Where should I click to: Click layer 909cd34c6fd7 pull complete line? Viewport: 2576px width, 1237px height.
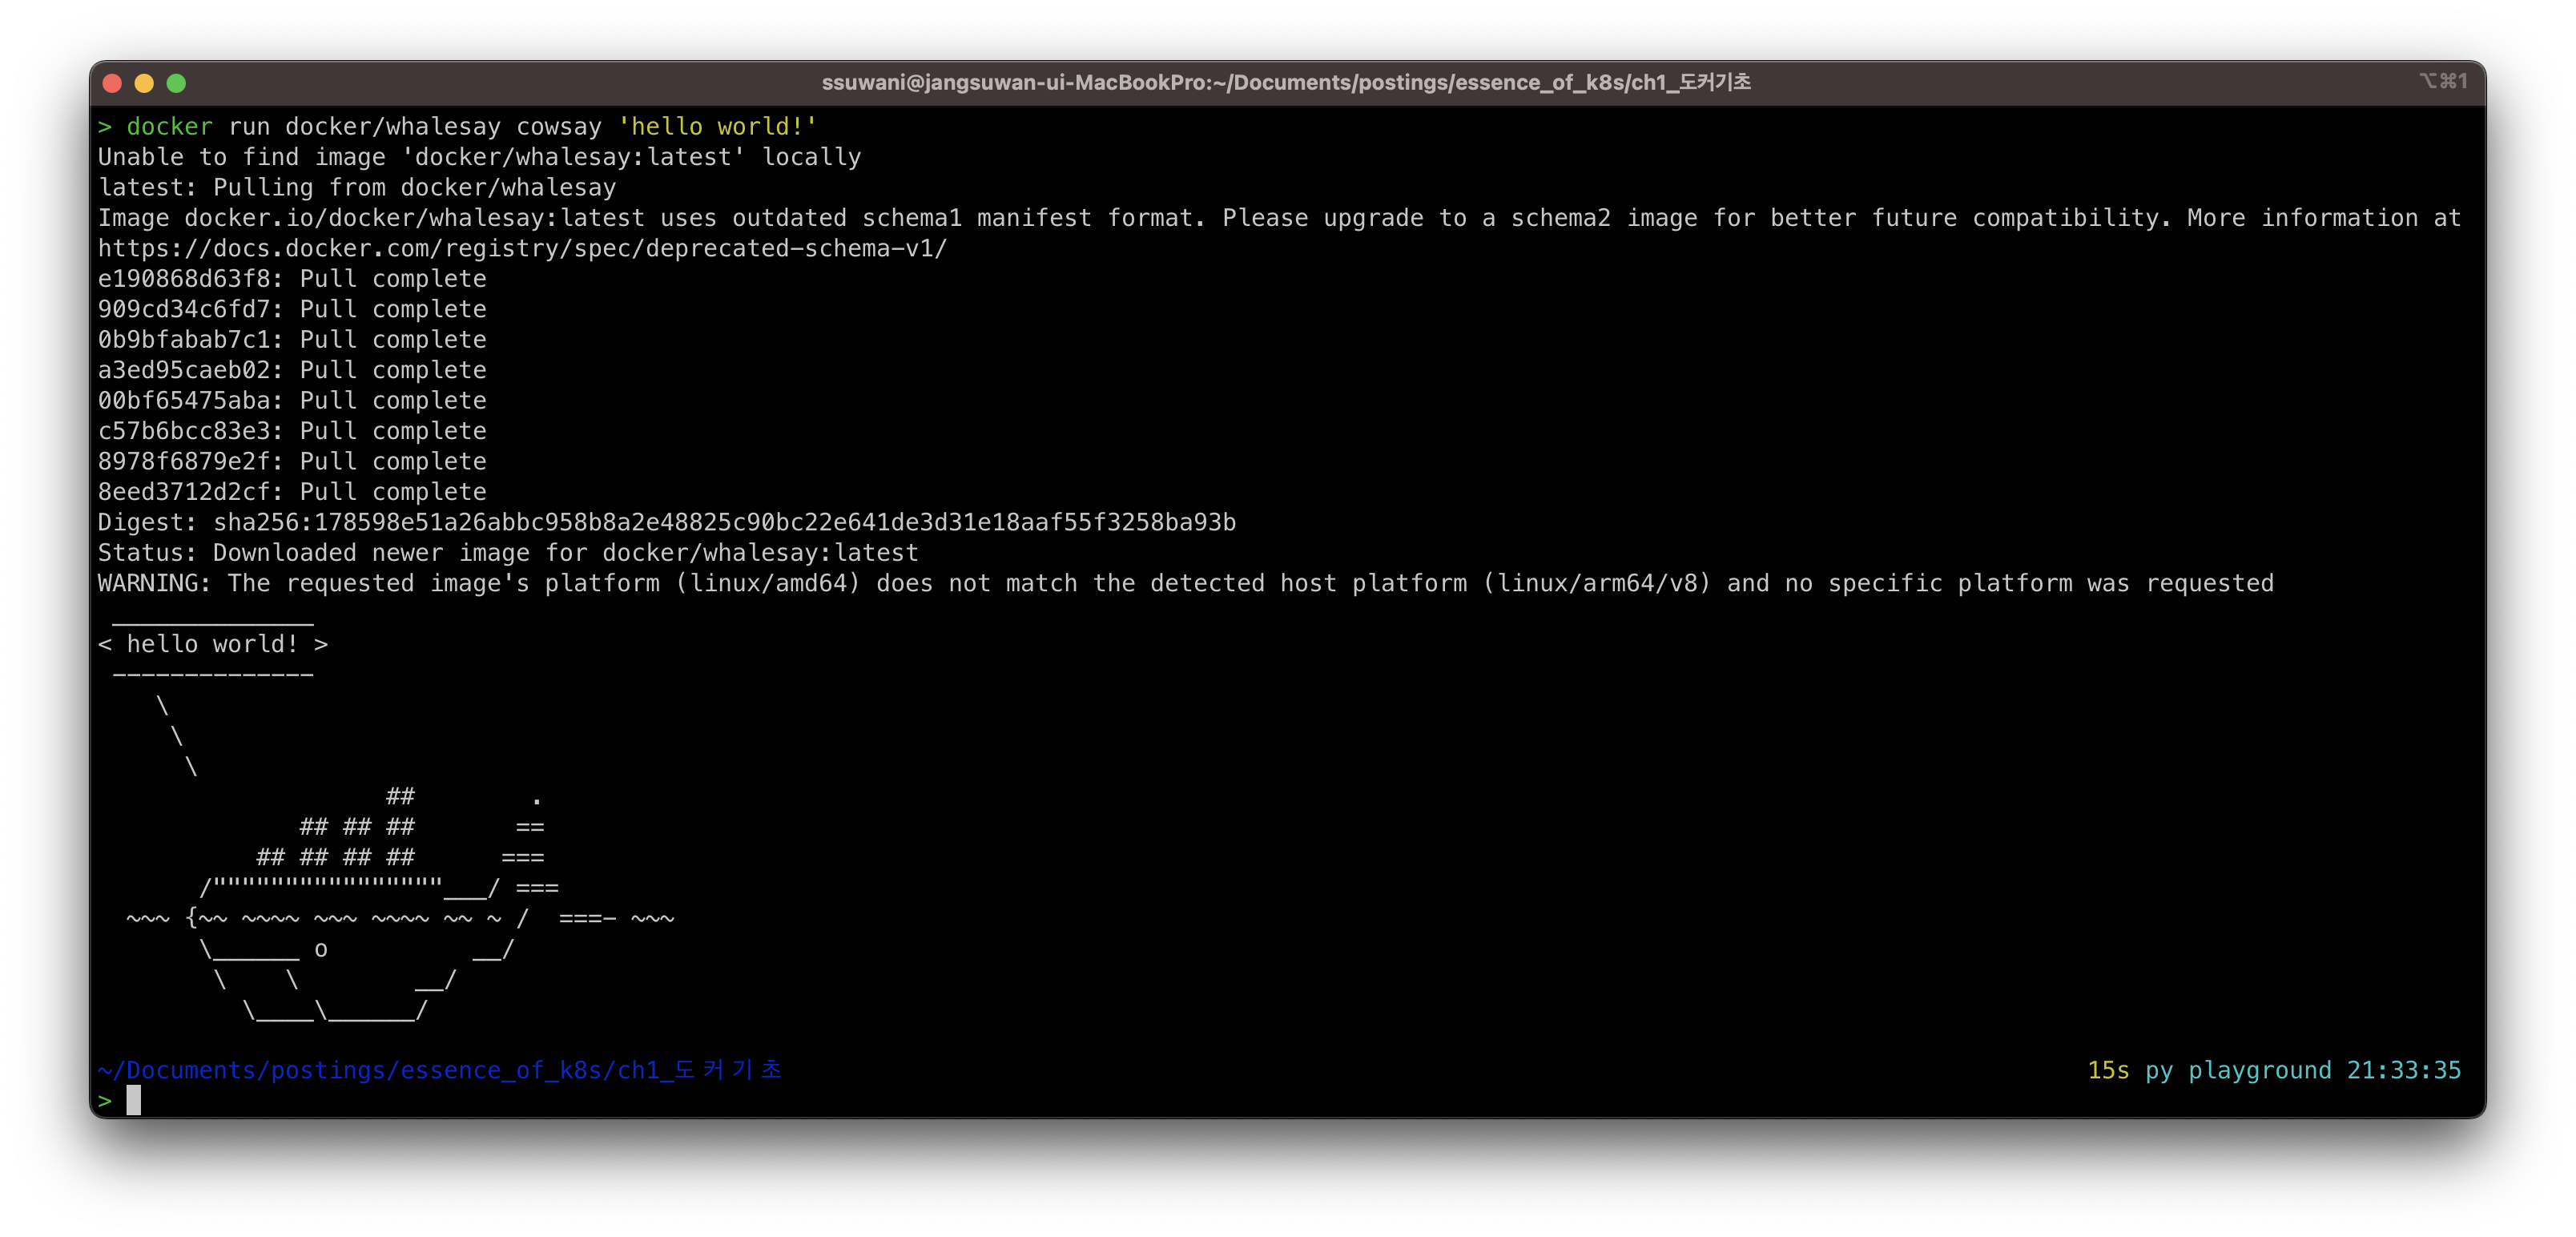pos(292,309)
